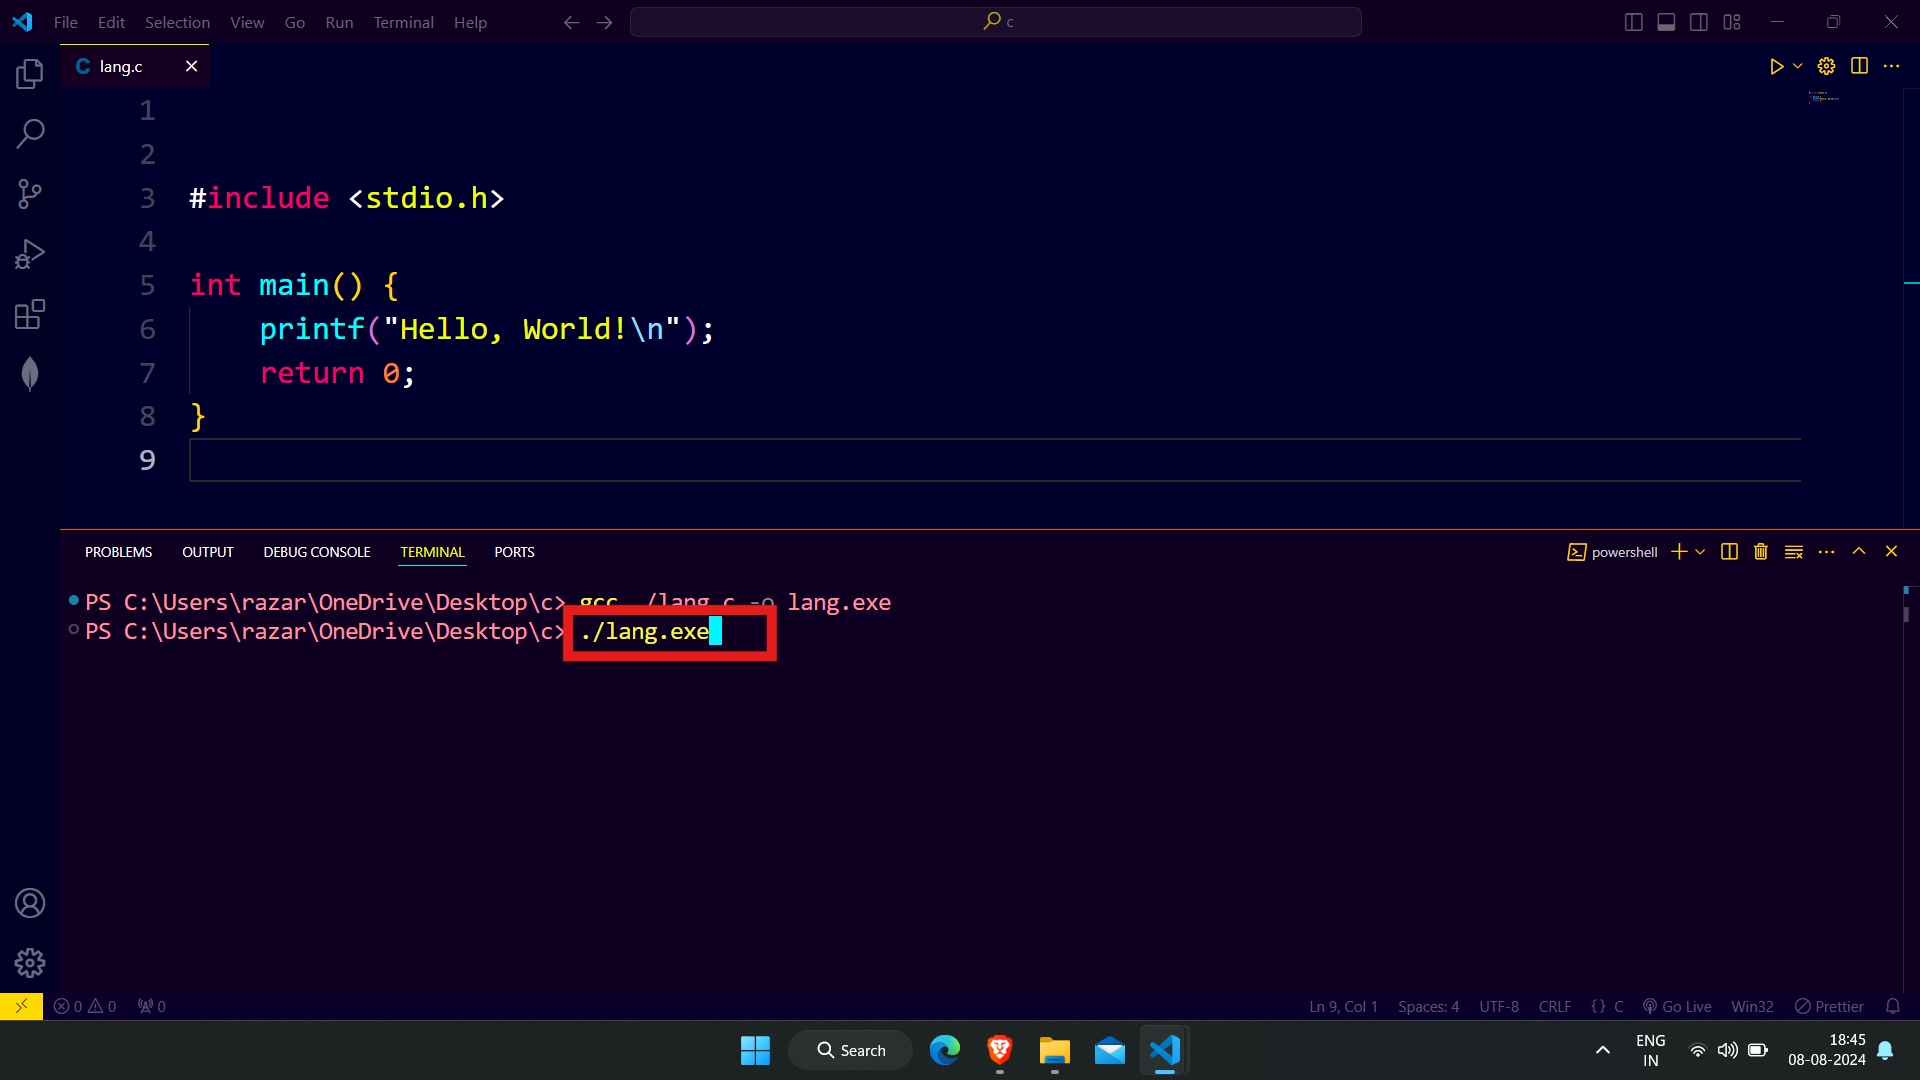The width and height of the screenshot is (1920, 1080).
Task: Click the Prettier status item
Action: point(1829,1006)
